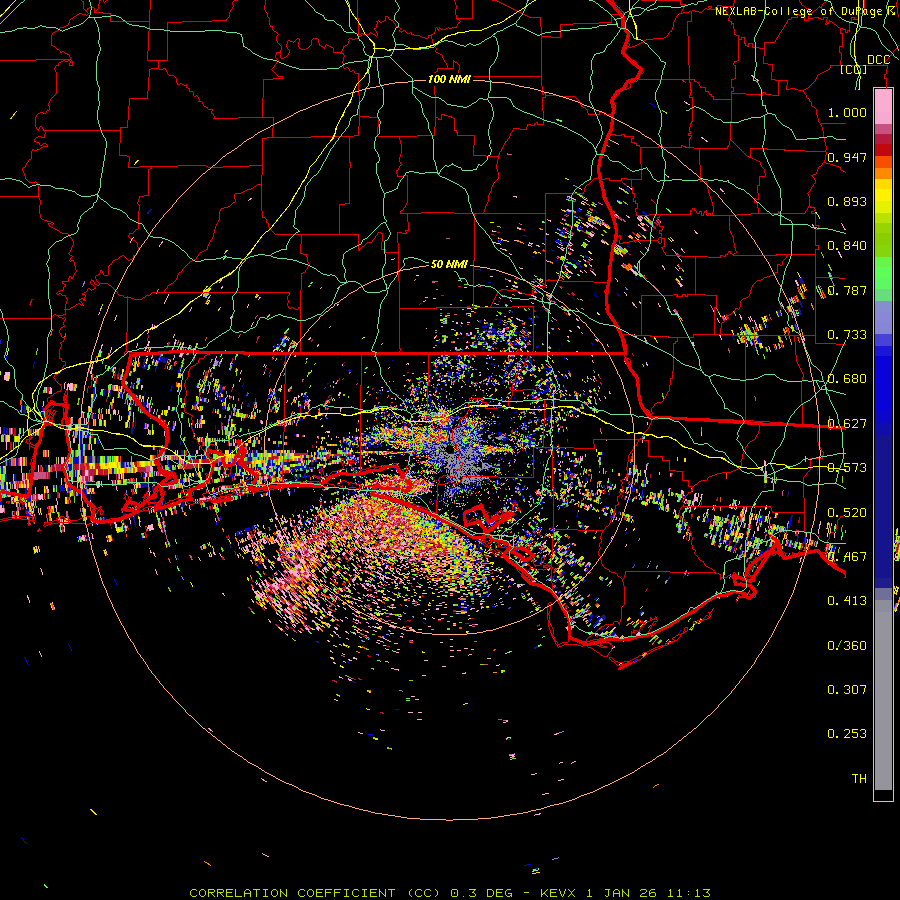Click the "TH" threshold legend label
Screen dimensions: 900x900
[859, 779]
